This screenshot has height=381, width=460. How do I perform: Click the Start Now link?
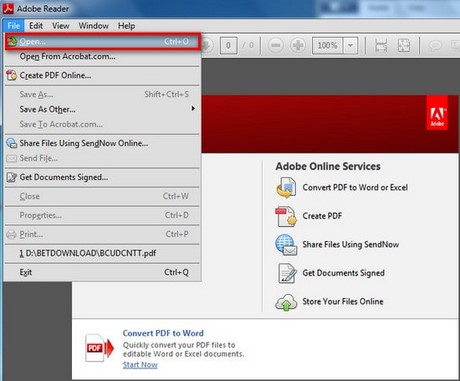click(140, 365)
